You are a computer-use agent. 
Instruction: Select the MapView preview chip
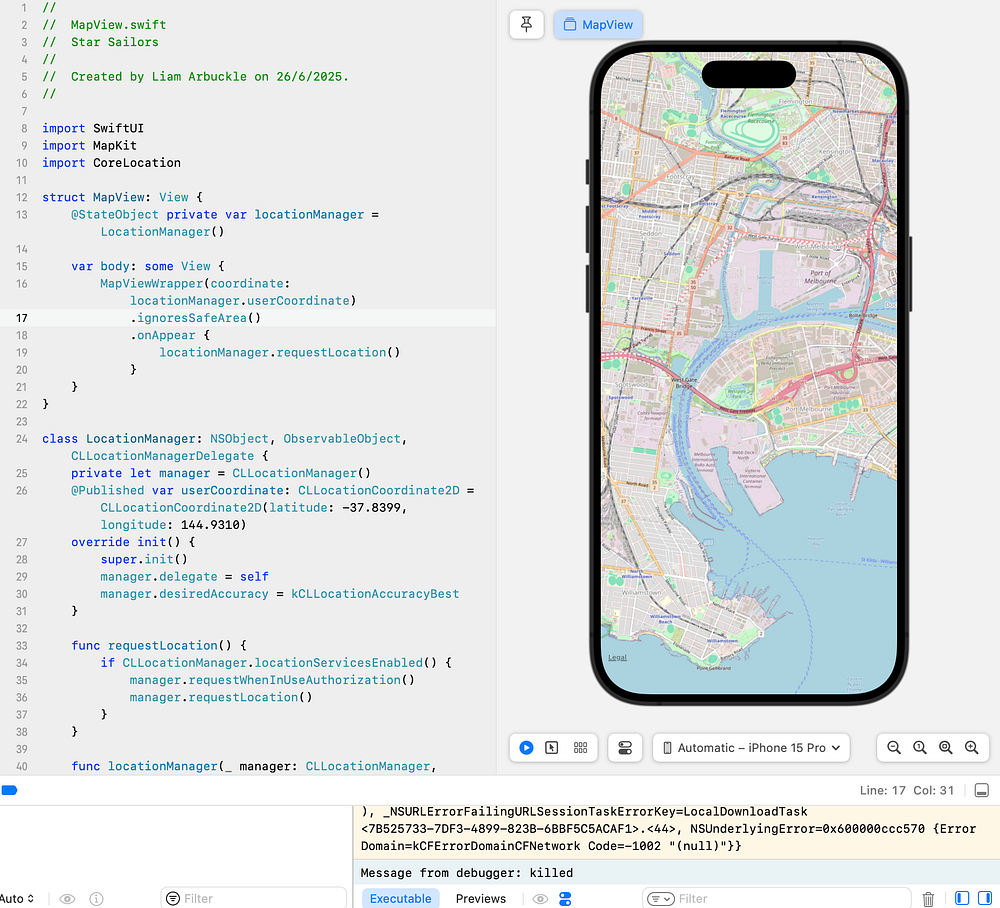coord(598,25)
